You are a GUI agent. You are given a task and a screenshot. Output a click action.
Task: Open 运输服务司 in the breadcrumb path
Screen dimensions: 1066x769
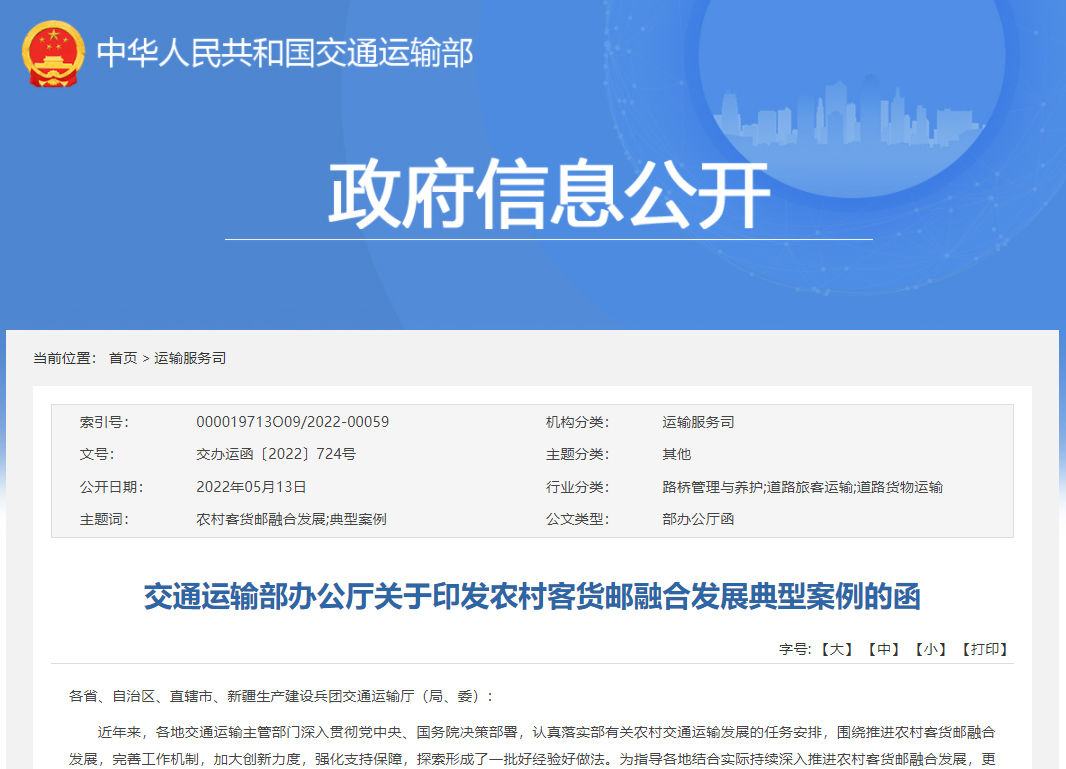[x=190, y=358]
